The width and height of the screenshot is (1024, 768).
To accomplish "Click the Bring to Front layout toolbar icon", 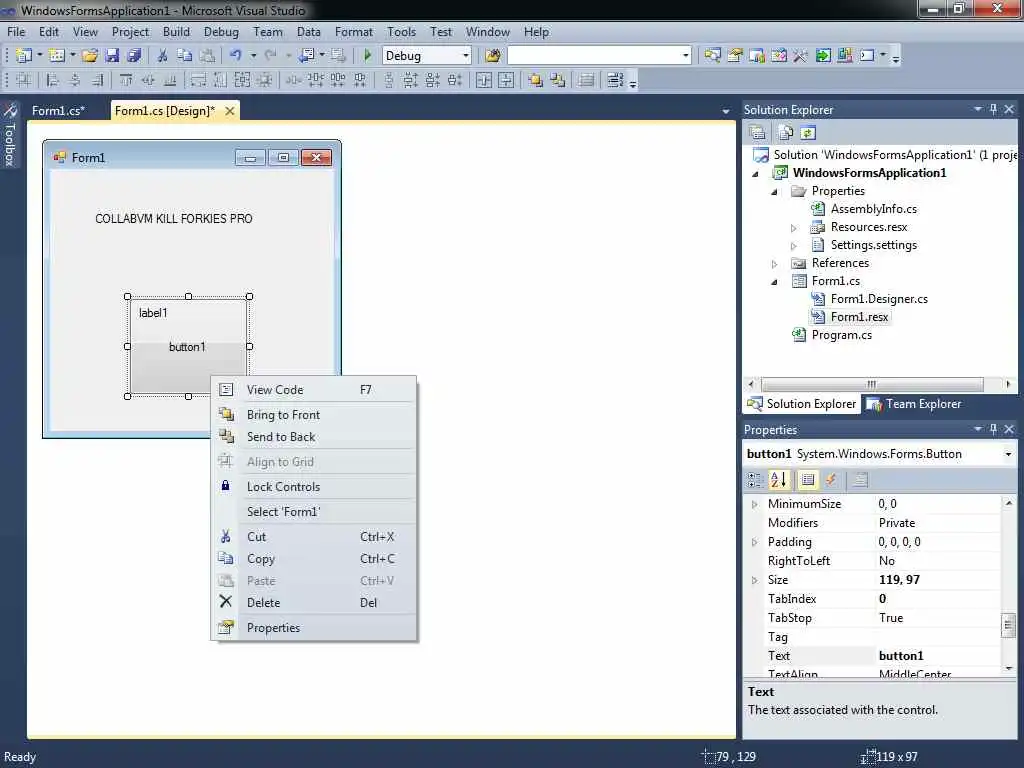I will [x=536, y=80].
